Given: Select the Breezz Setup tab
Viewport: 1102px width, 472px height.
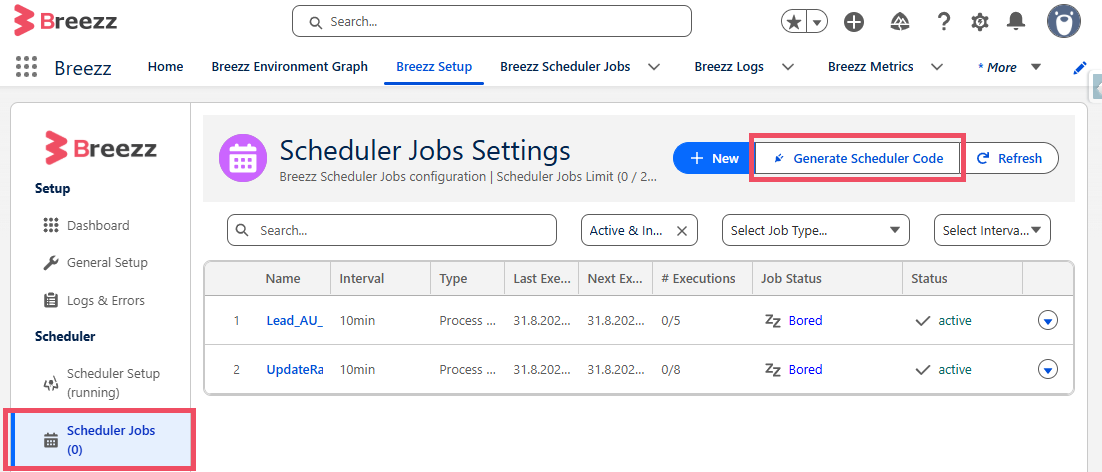Looking at the screenshot, I should pyautogui.click(x=434, y=67).
